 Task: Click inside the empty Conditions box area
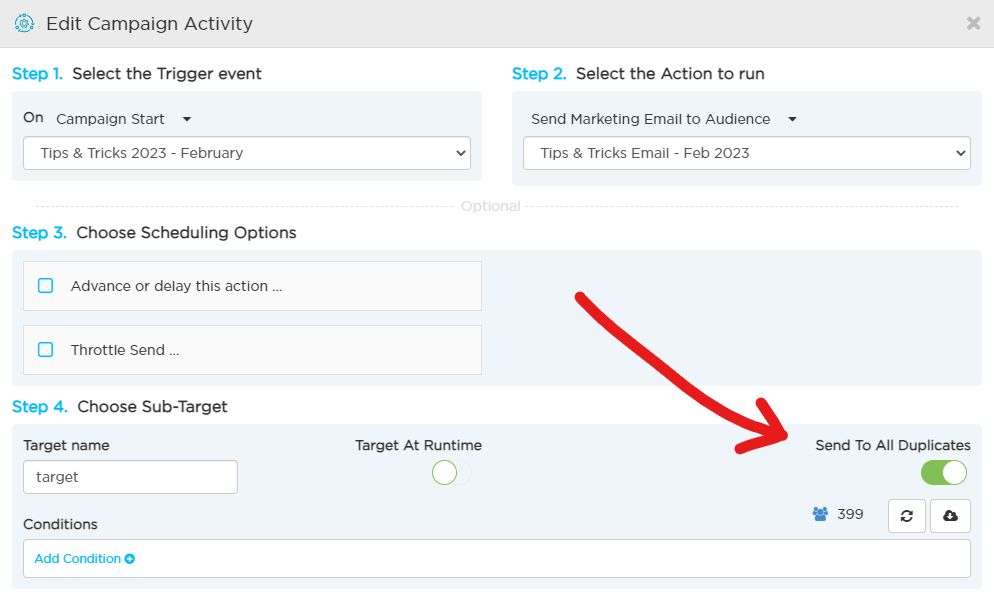[552, 558]
